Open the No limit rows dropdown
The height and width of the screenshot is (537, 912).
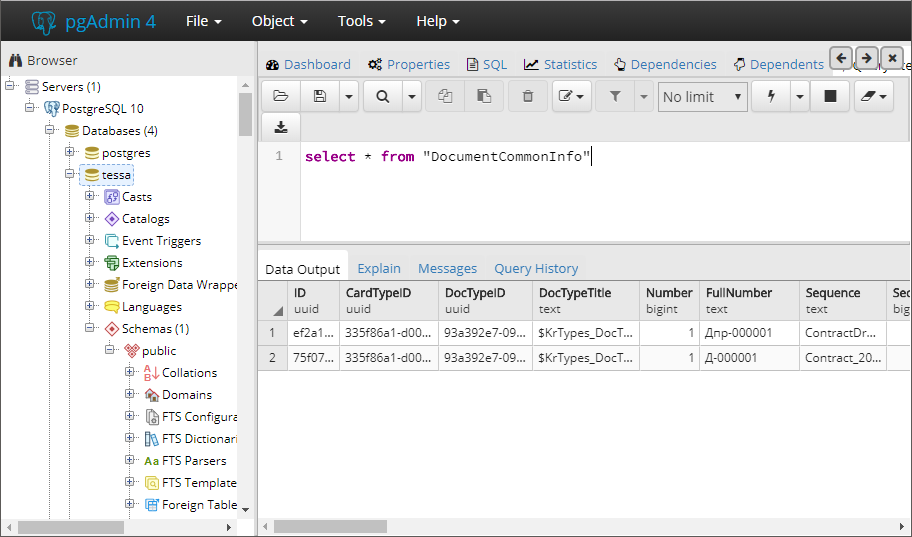[703, 97]
